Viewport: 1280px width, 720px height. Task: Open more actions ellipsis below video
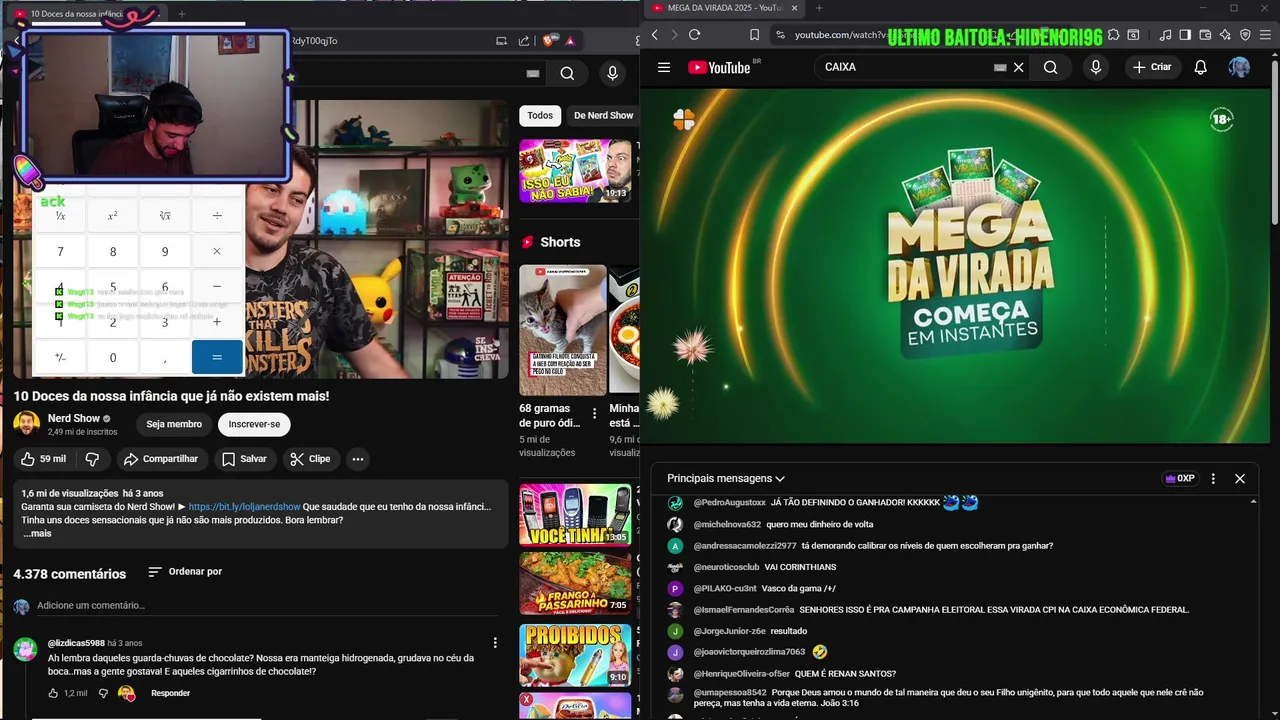(357, 459)
